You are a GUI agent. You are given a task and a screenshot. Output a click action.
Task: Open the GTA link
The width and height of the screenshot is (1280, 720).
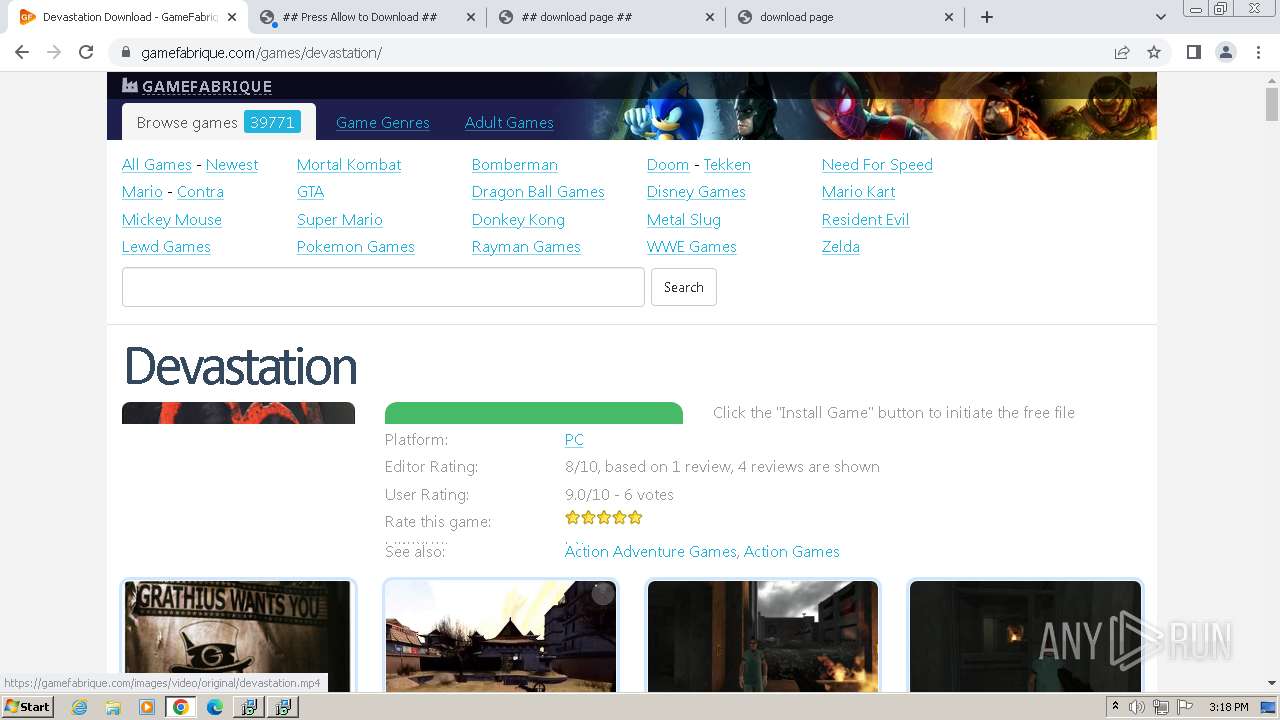tap(310, 192)
